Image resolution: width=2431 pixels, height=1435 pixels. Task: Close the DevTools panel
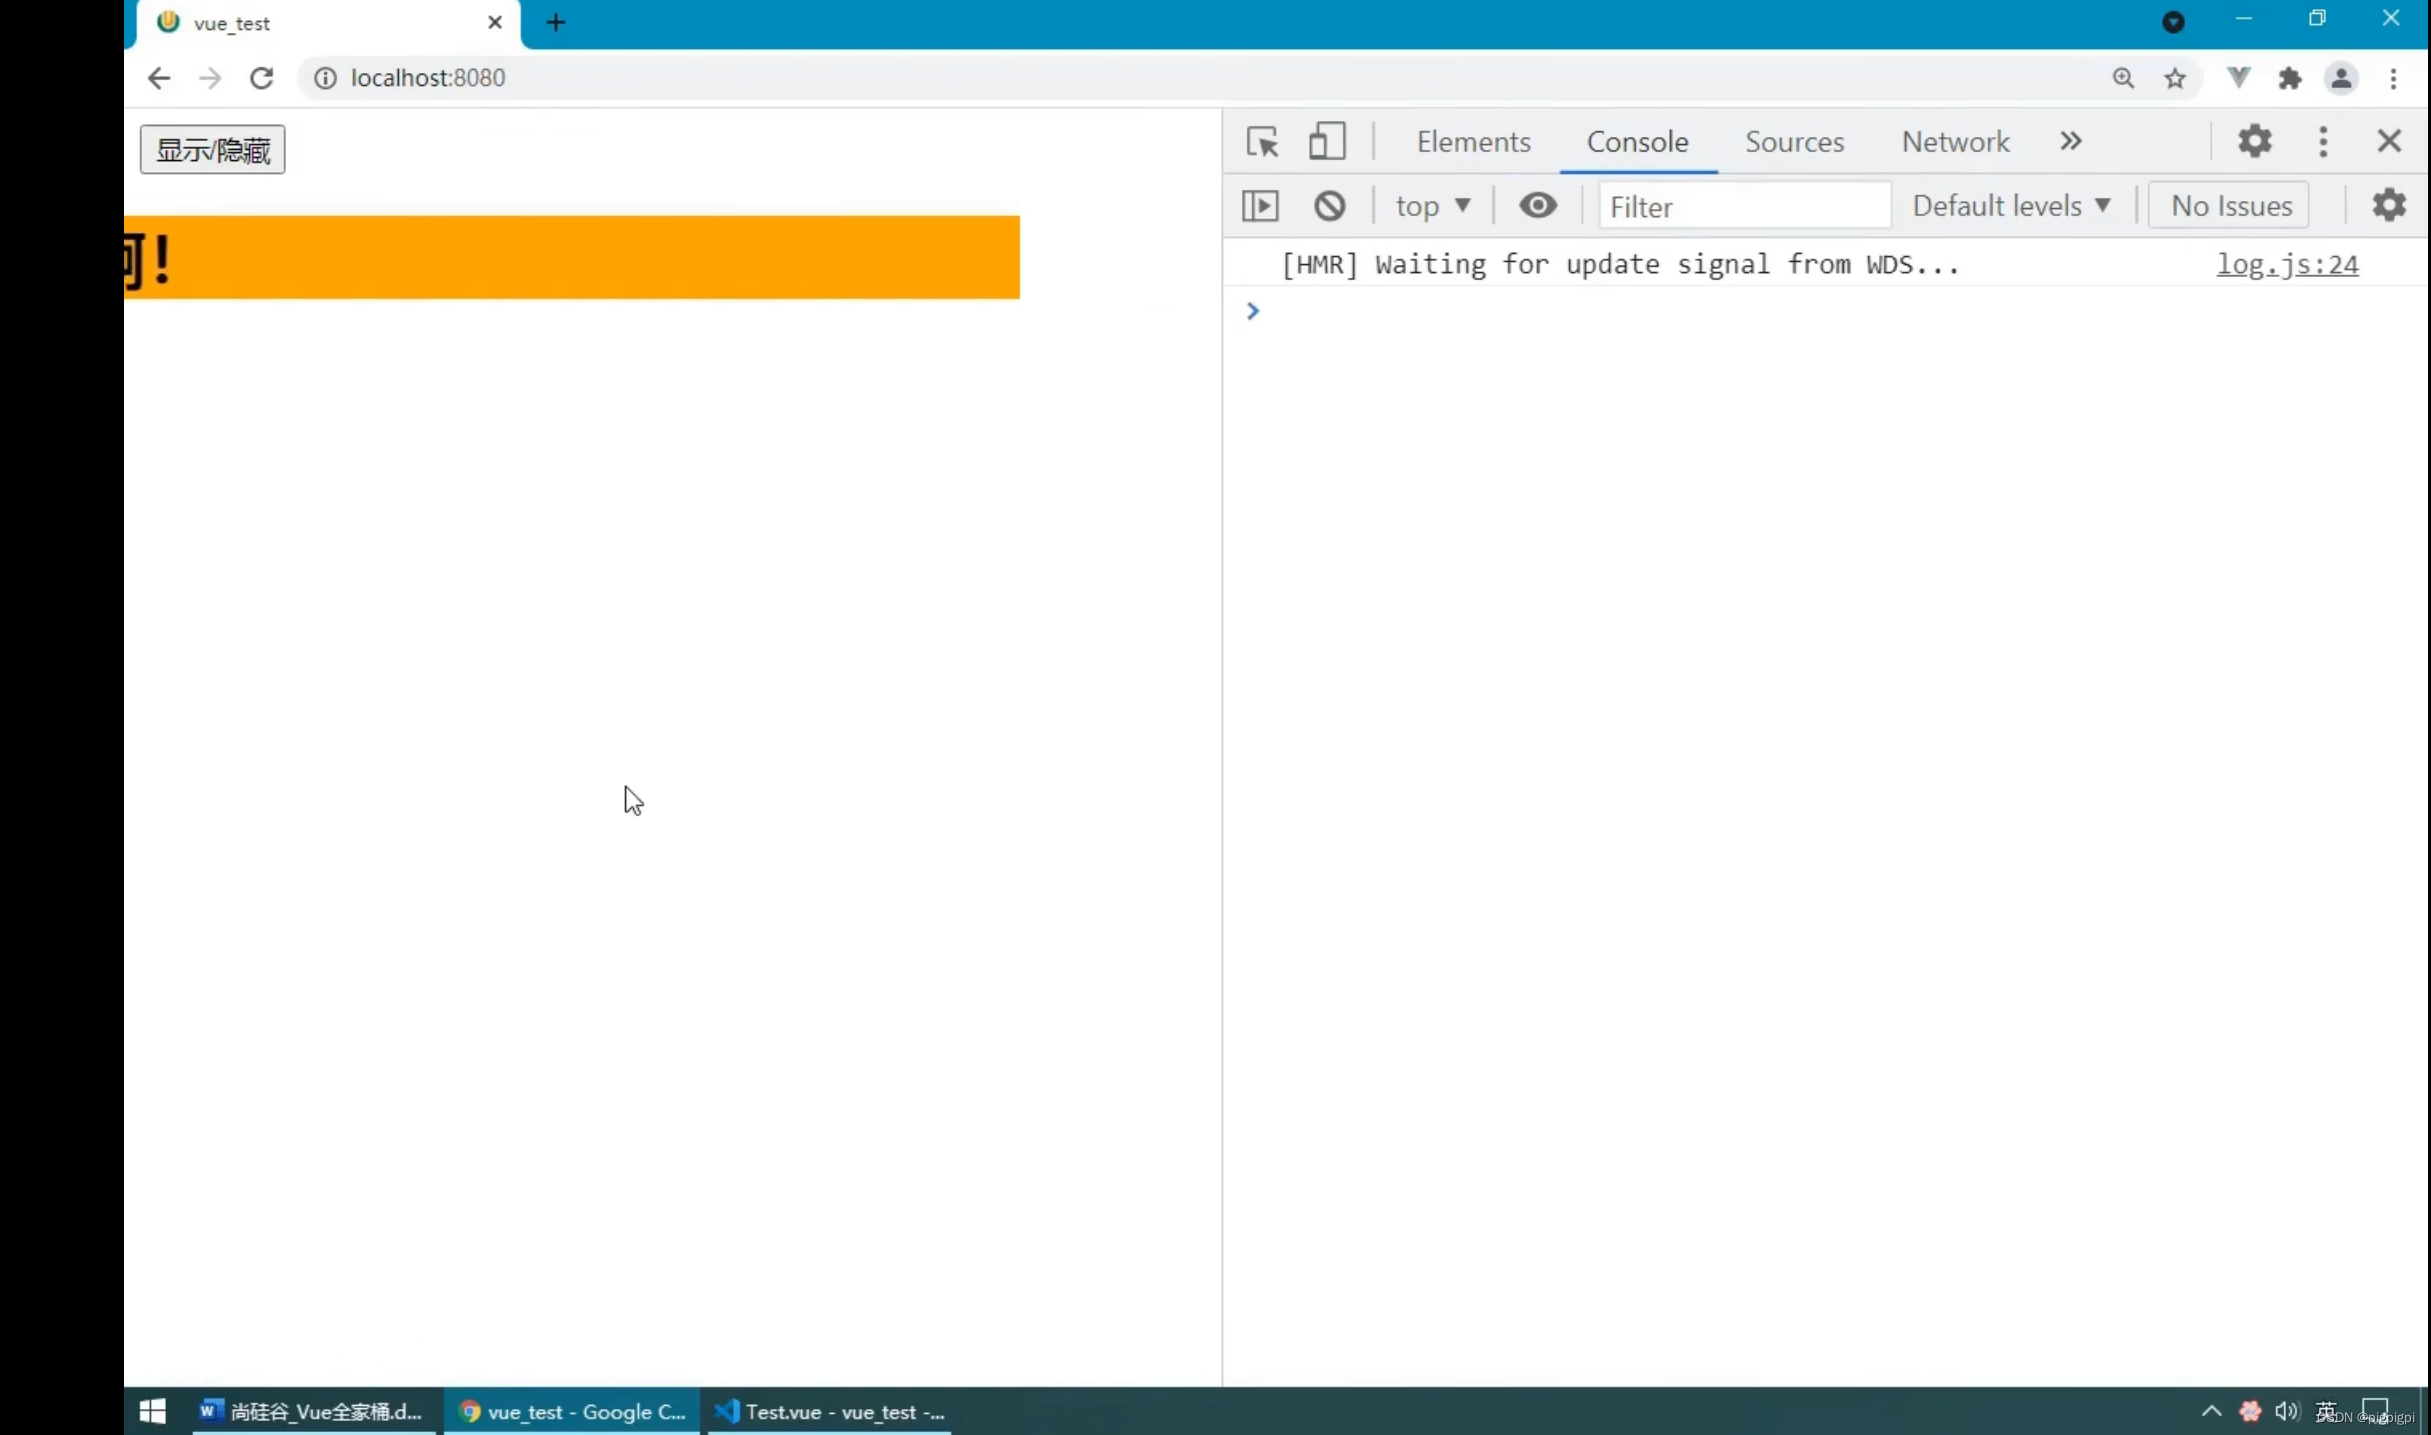tap(2389, 141)
